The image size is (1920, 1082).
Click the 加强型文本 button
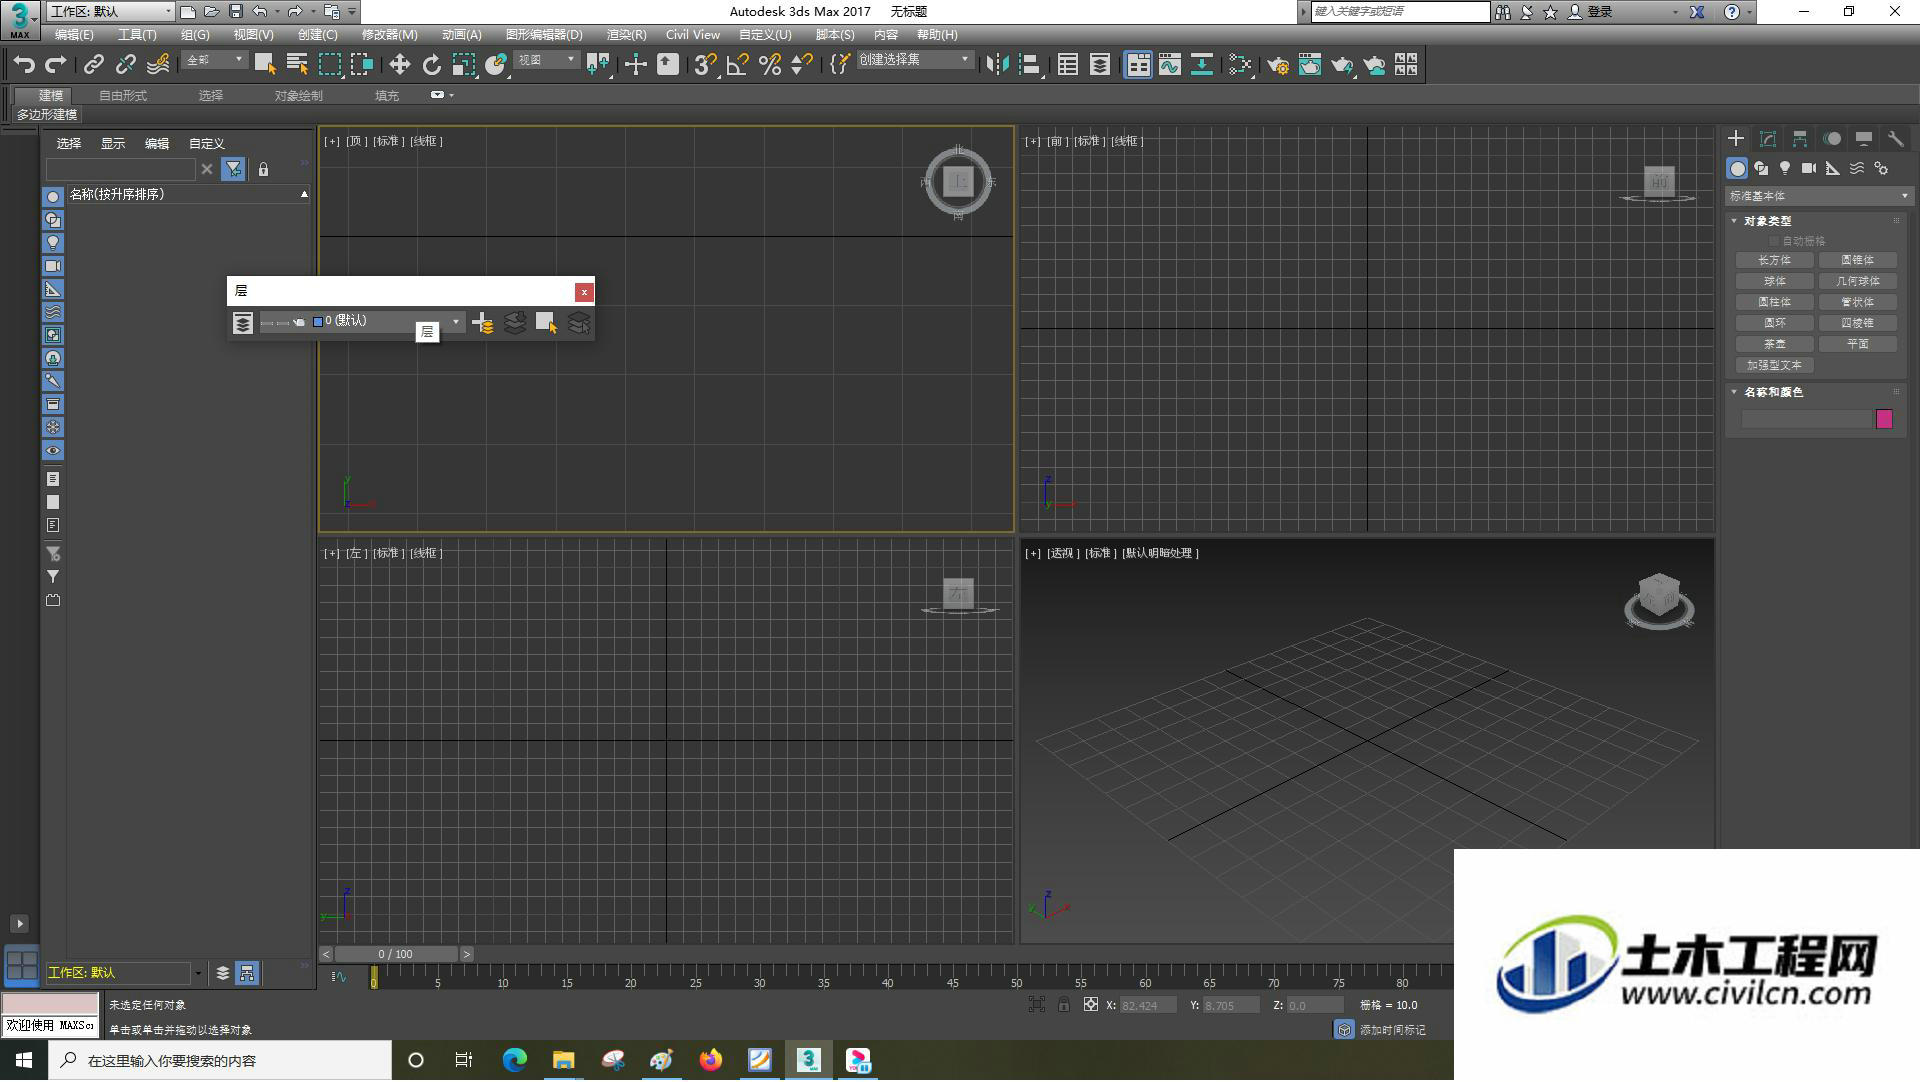pos(1775,366)
